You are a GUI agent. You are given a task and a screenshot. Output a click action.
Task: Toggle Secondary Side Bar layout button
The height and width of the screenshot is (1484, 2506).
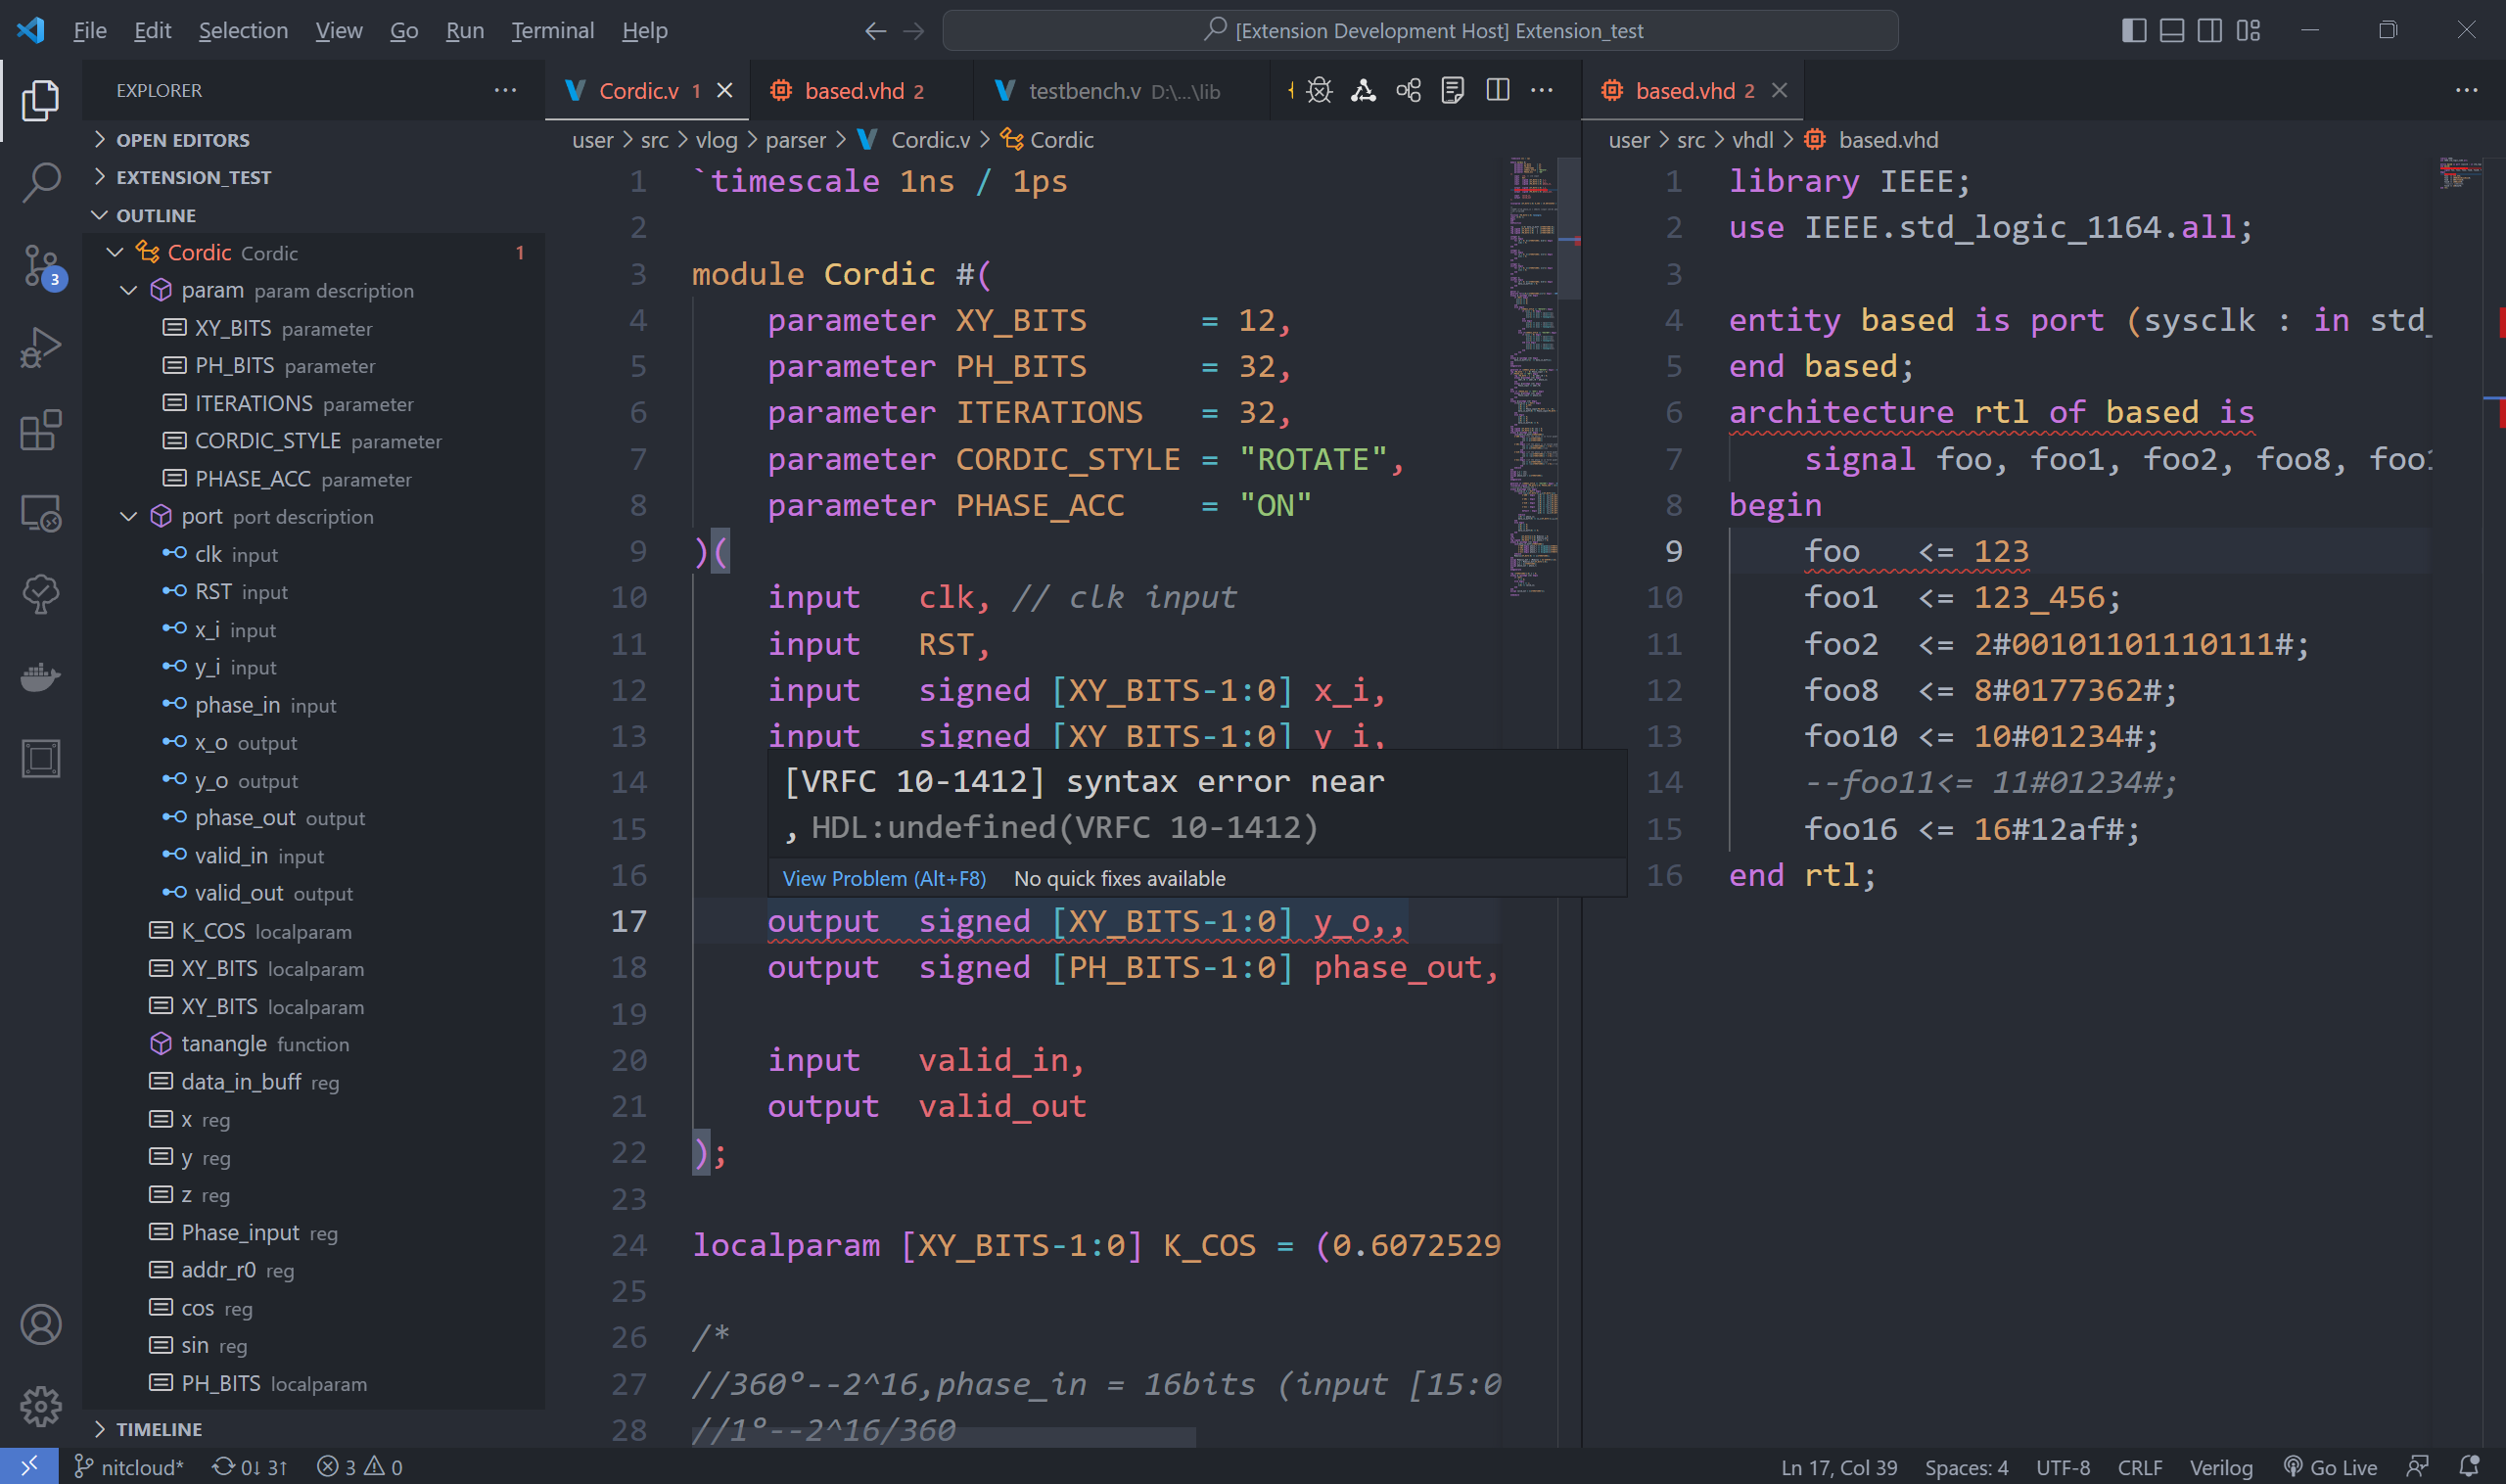(x=2209, y=30)
